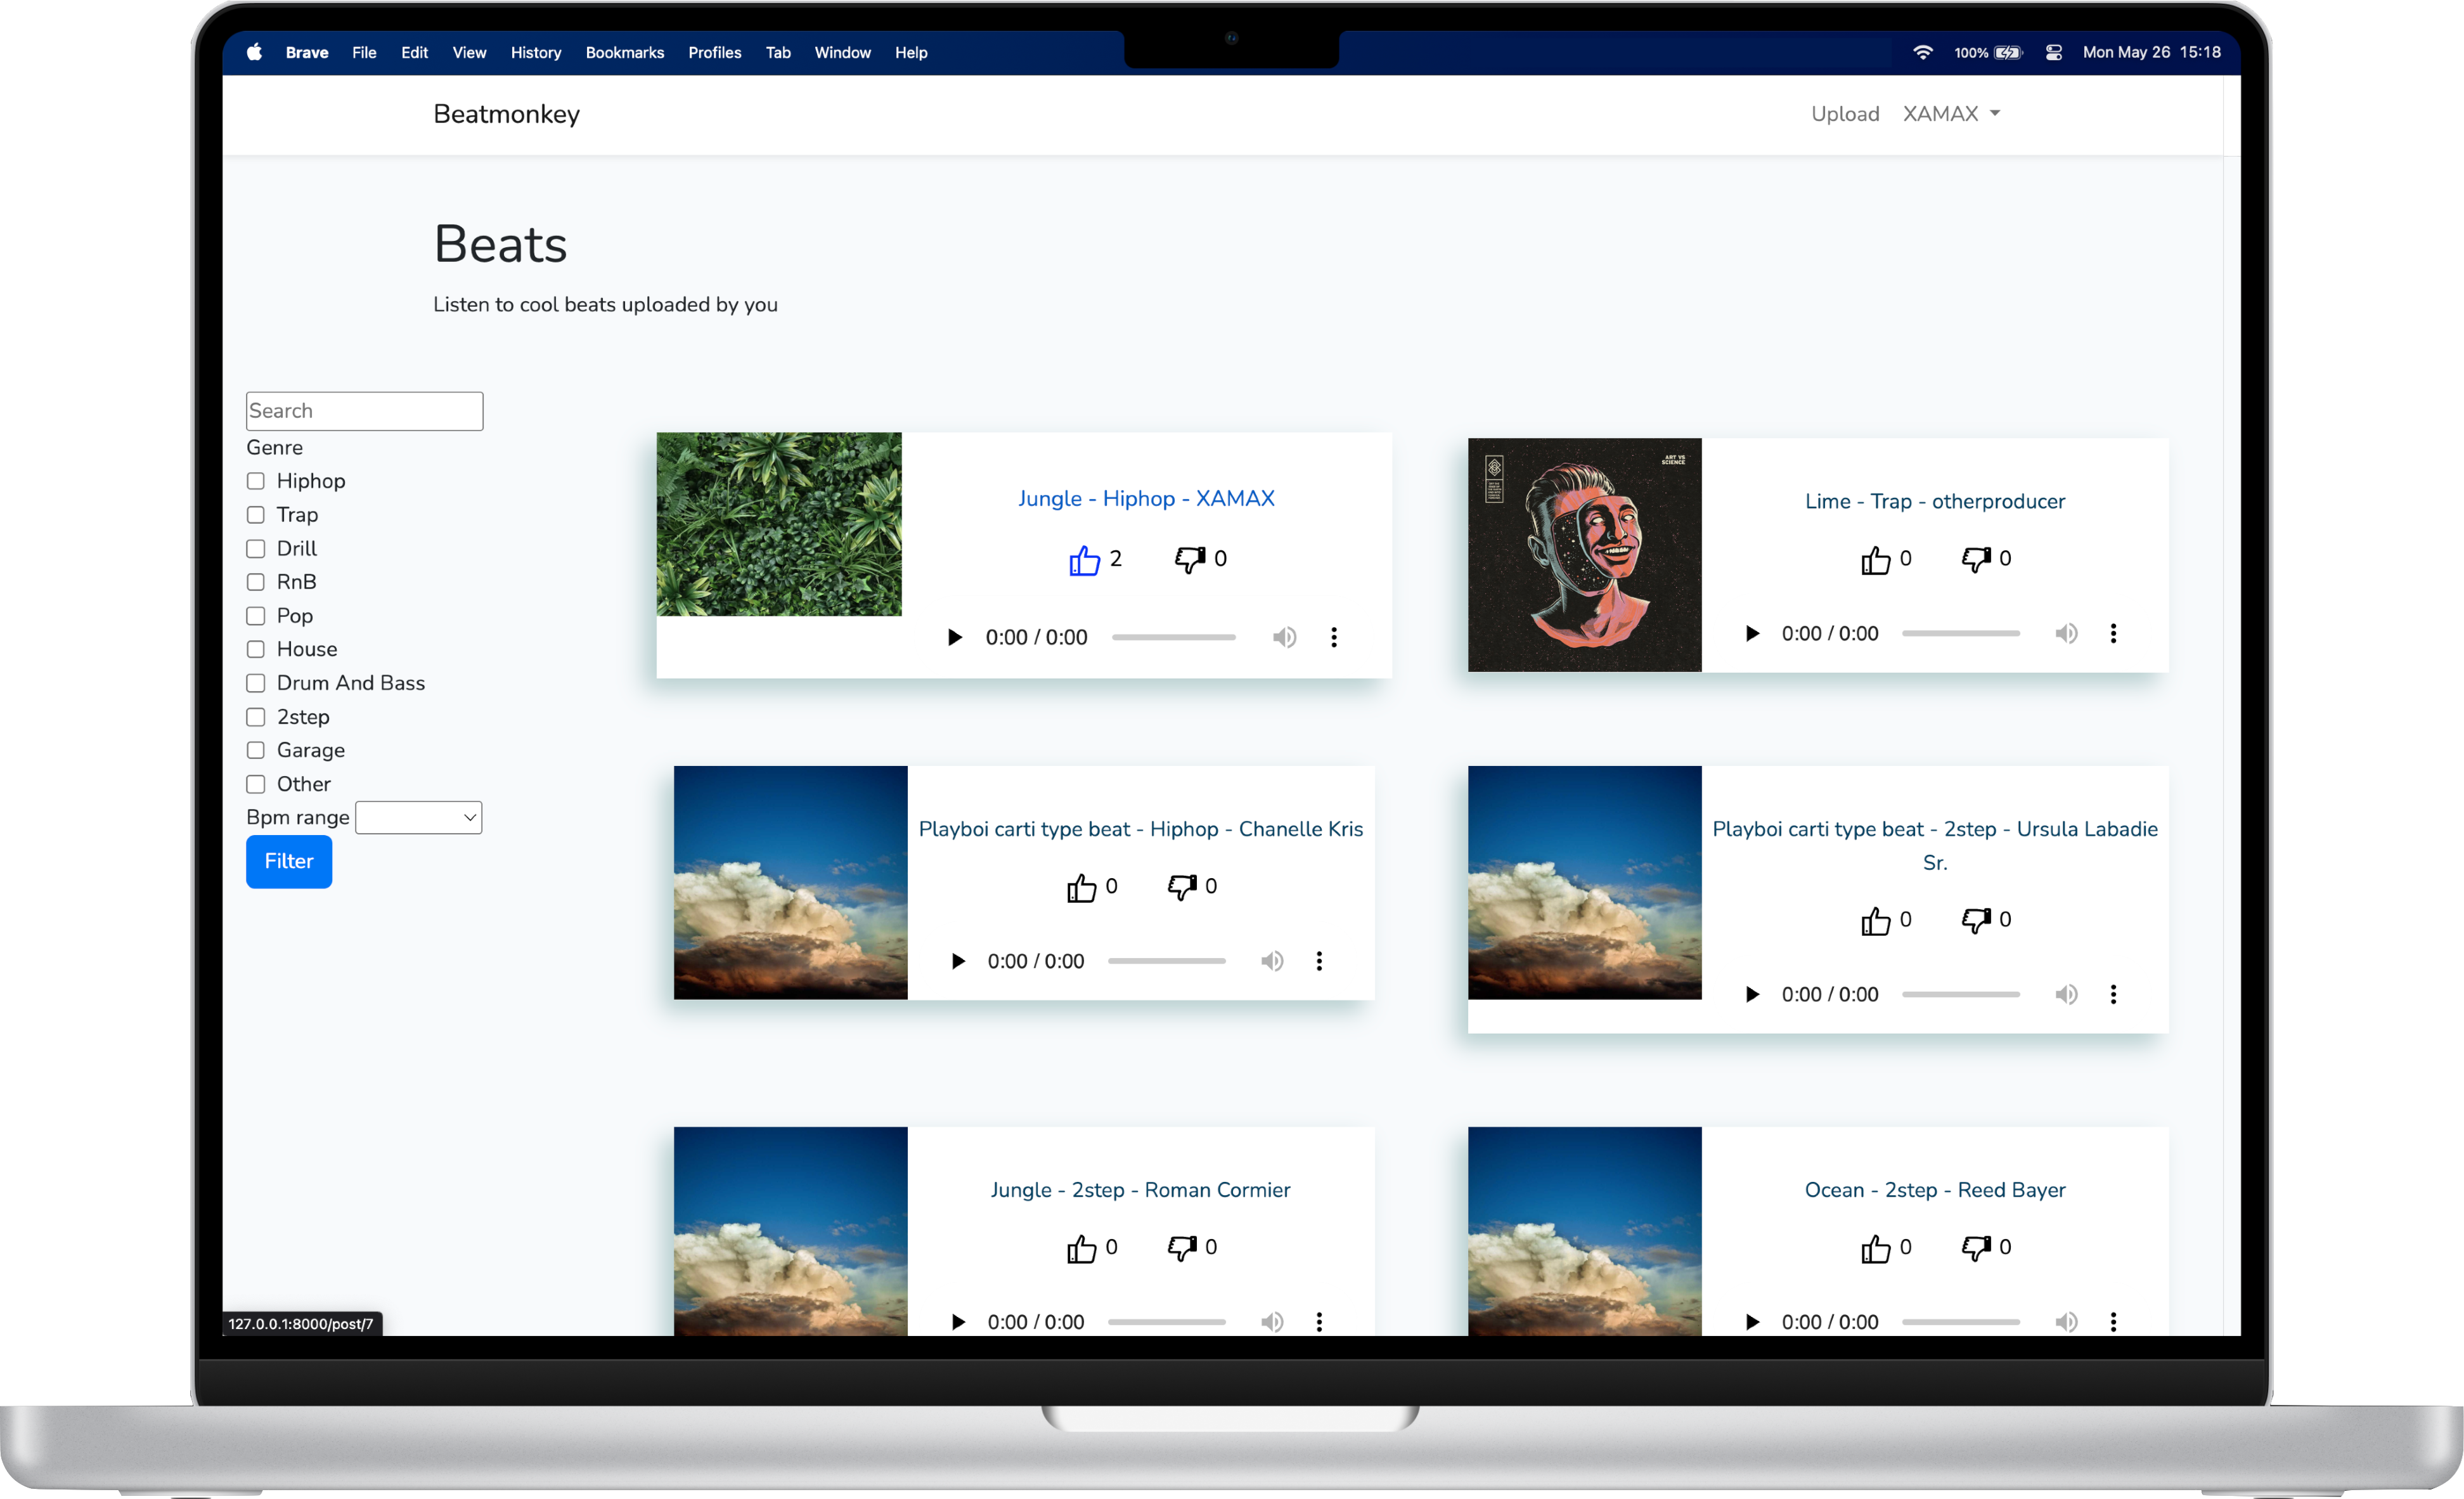2464x1499 pixels.
Task: Play the Jungle Hiphop XAMAX track
Action: tap(954, 637)
